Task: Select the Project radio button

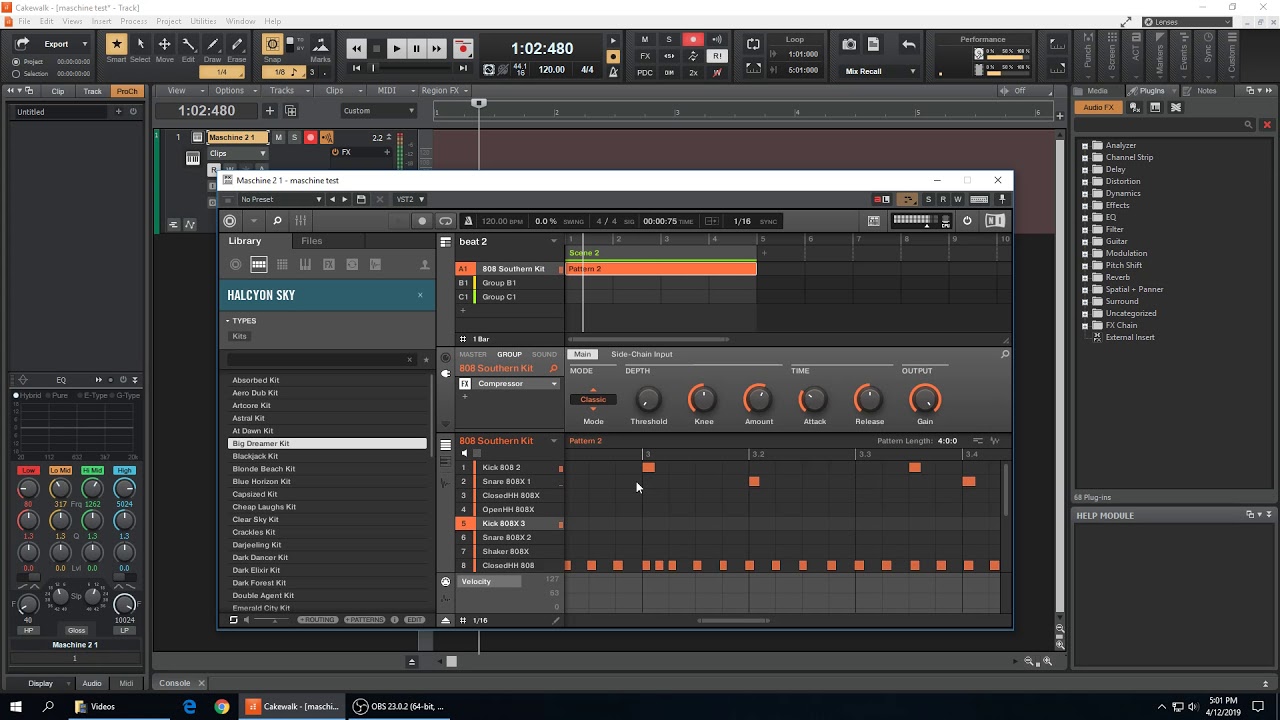Action: coord(15,62)
